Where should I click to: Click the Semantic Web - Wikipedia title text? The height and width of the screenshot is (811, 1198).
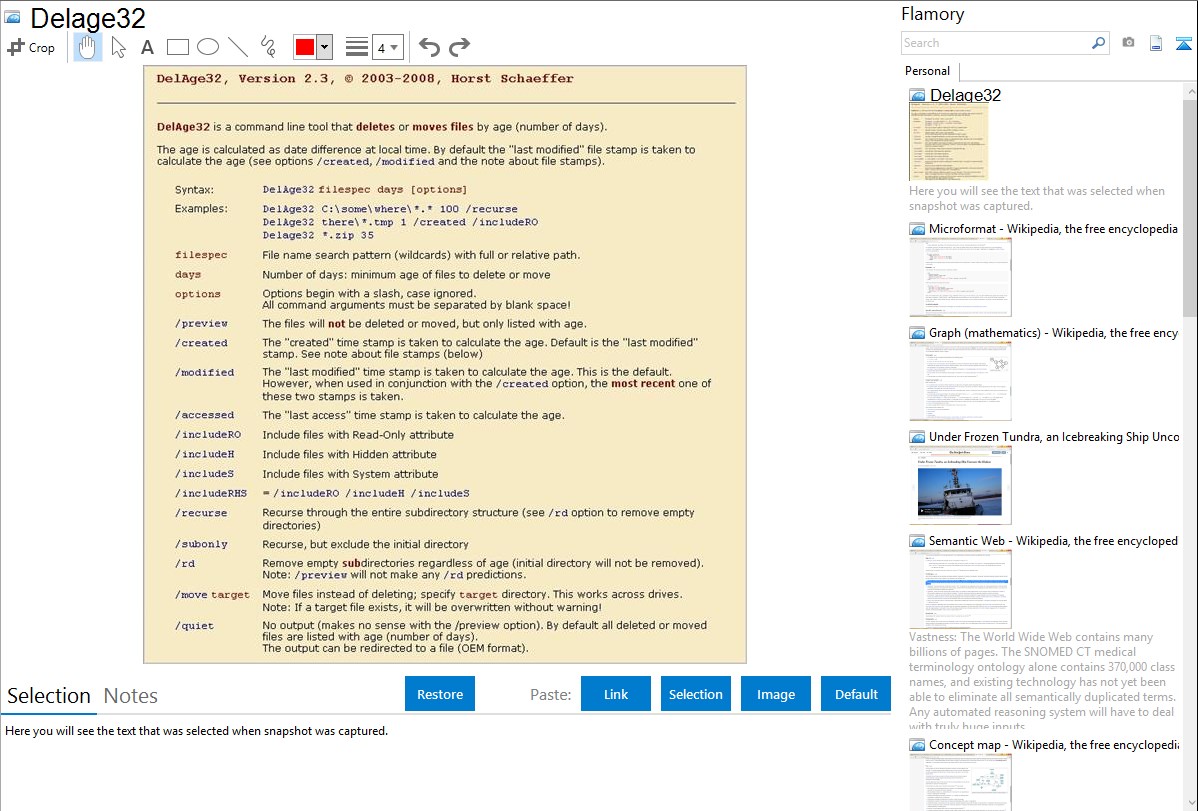pos(1053,540)
